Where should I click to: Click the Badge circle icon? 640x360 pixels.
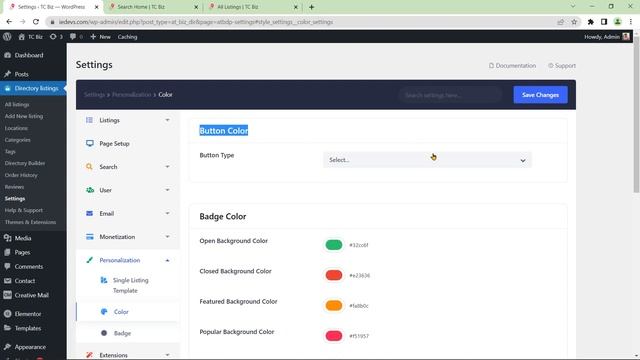point(104,333)
